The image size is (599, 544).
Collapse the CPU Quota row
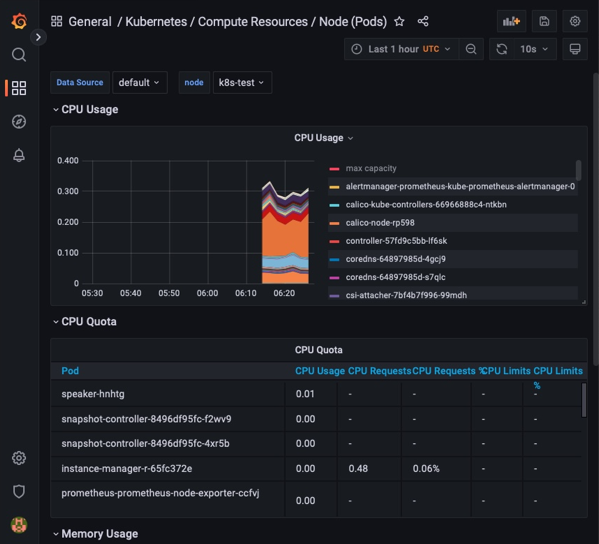click(85, 322)
